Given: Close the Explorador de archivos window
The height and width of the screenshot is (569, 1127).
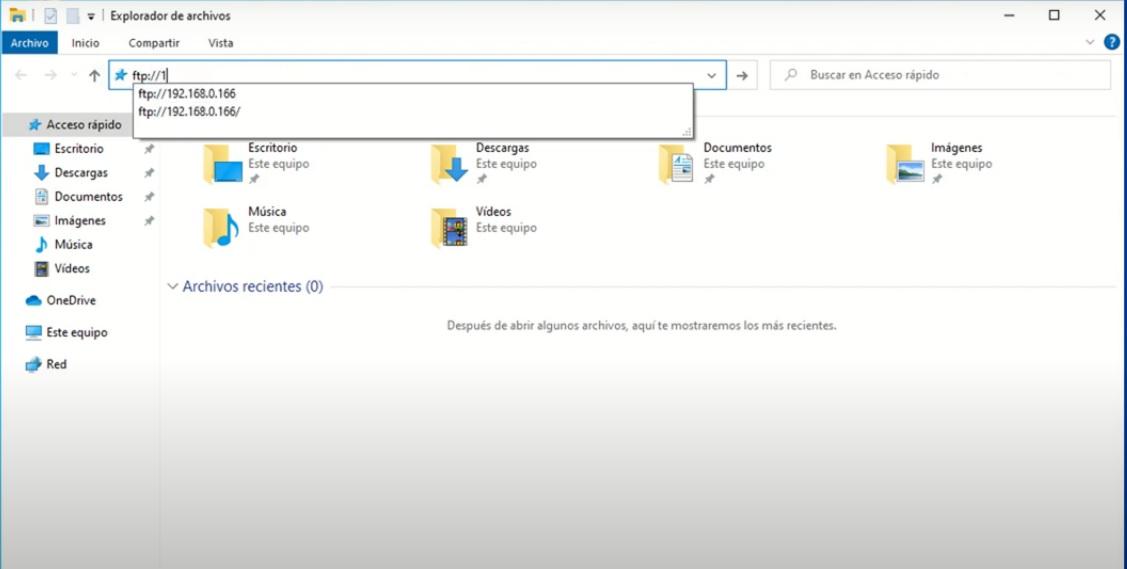Looking at the screenshot, I should point(1100,15).
